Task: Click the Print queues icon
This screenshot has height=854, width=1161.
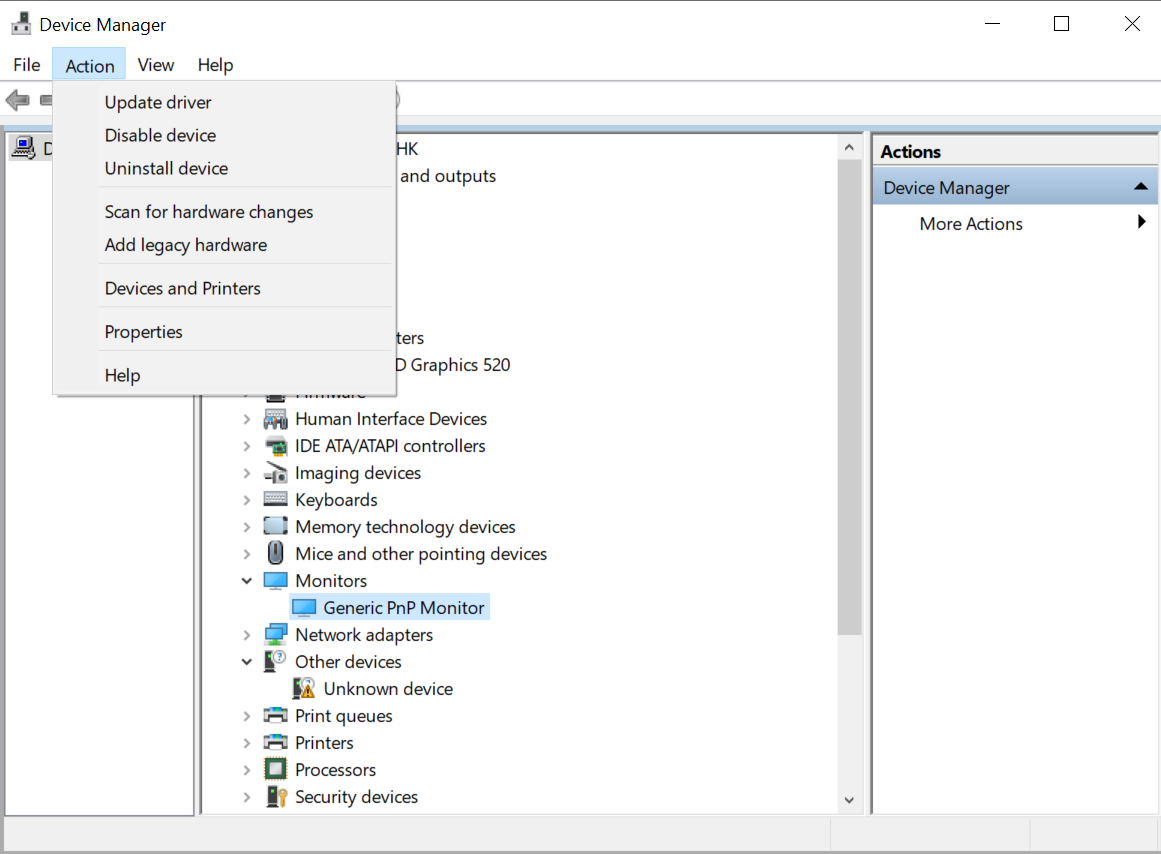Action: [274, 715]
